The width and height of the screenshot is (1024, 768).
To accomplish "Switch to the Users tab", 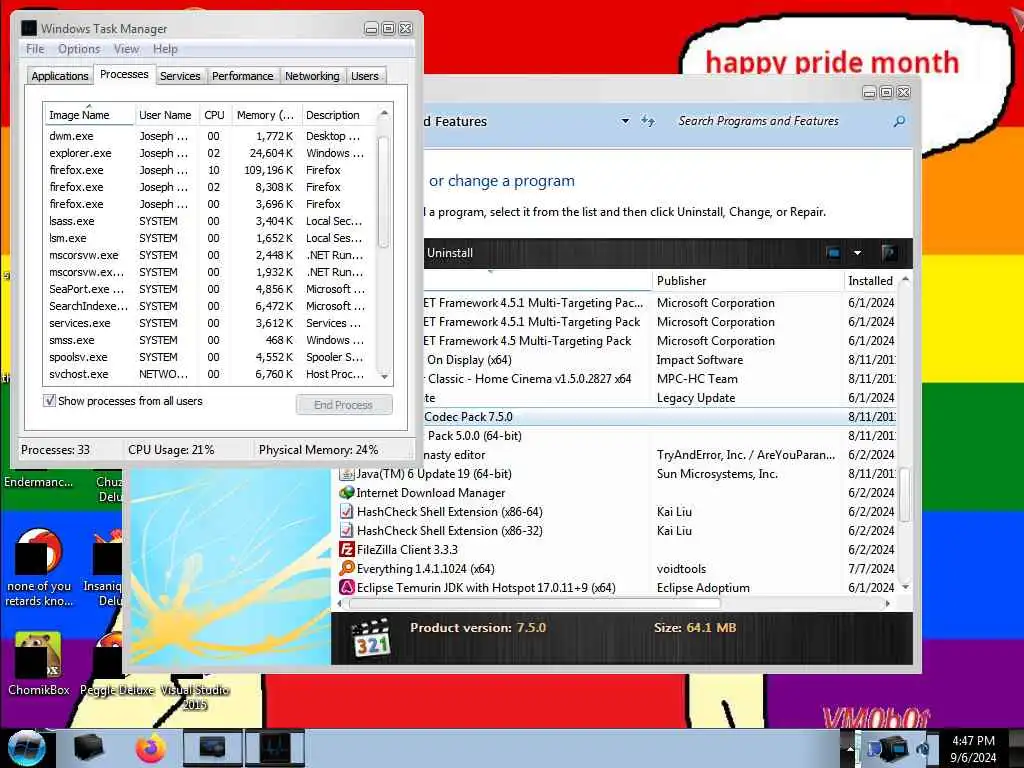I will [x=364, y=76].
